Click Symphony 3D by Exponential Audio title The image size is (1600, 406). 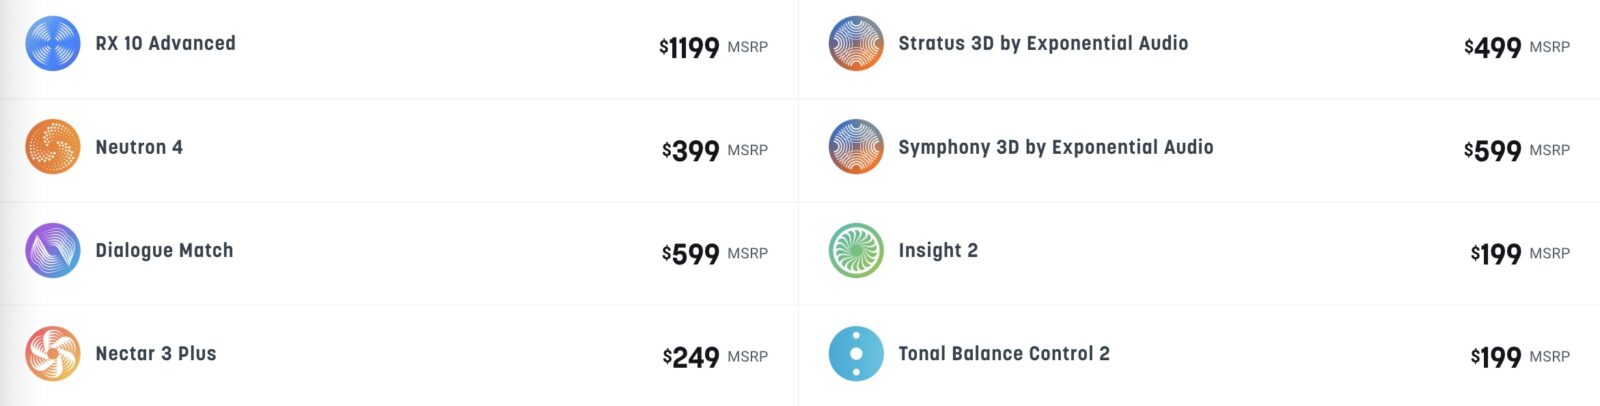tap(1055, 147)
